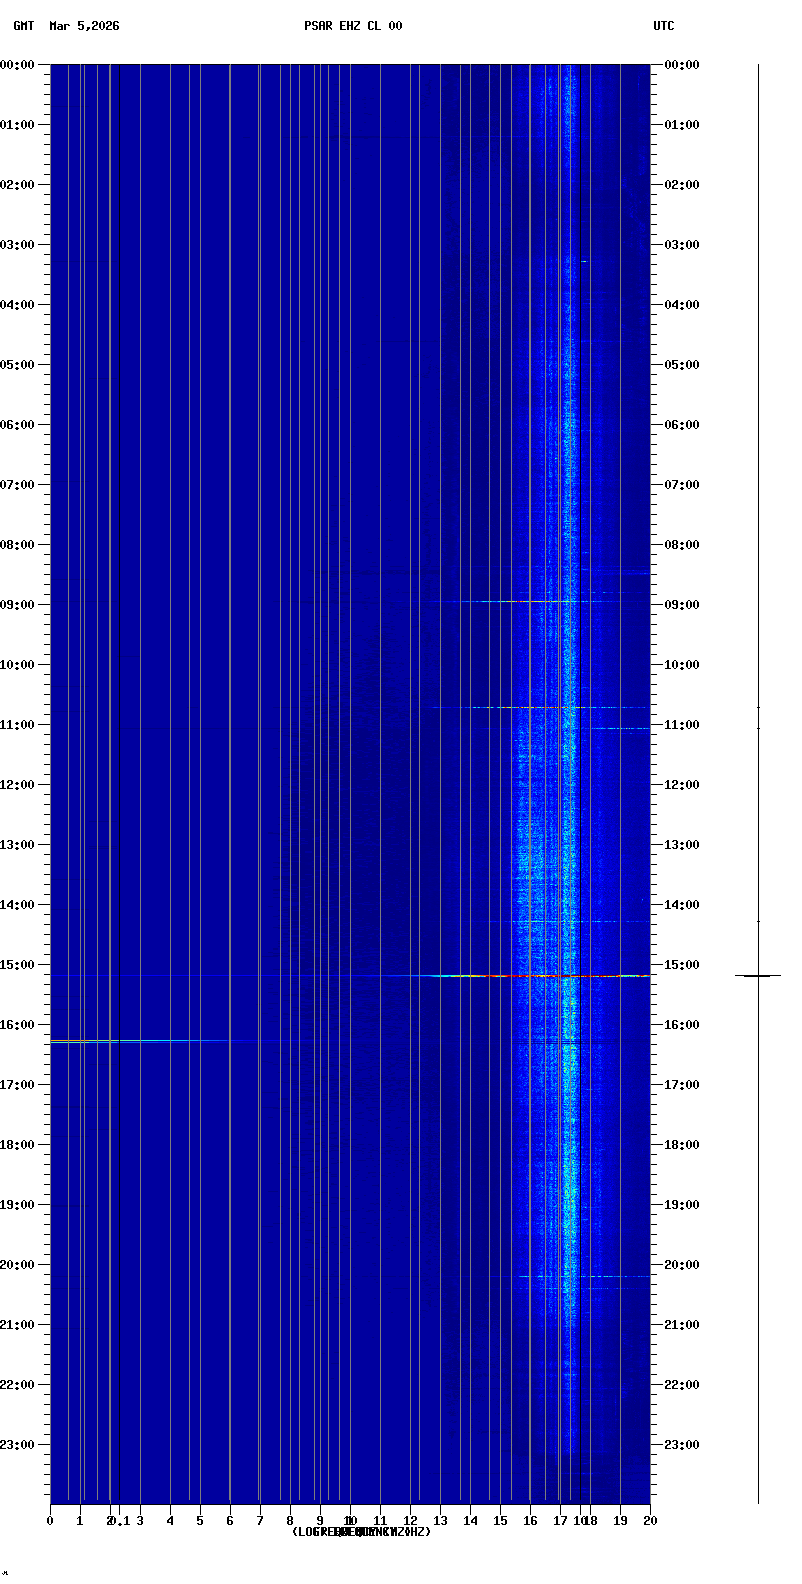Image resolution: width=802 pixels, height=1584 pixels.
Task: Click the frequency axis caption below the spectrogram
Action: pos(361,1532)
